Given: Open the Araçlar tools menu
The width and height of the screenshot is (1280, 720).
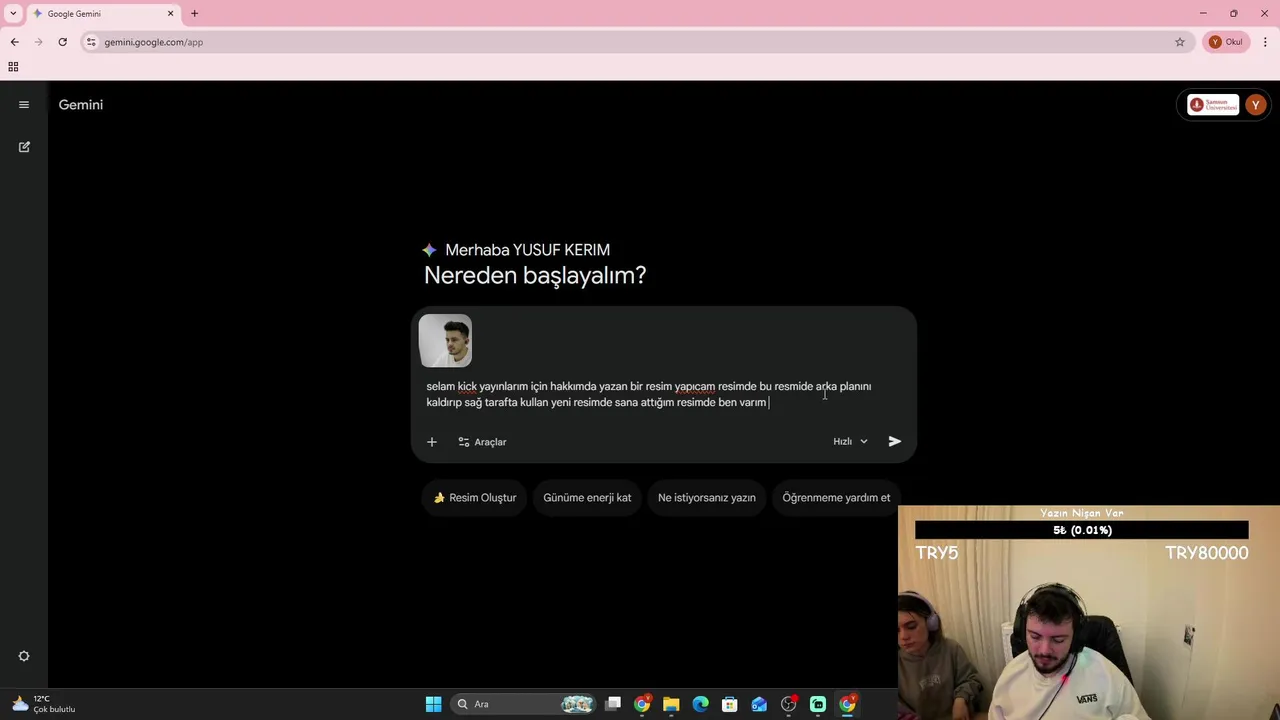Looking at the screenshot, I should [x=482, y=442].
